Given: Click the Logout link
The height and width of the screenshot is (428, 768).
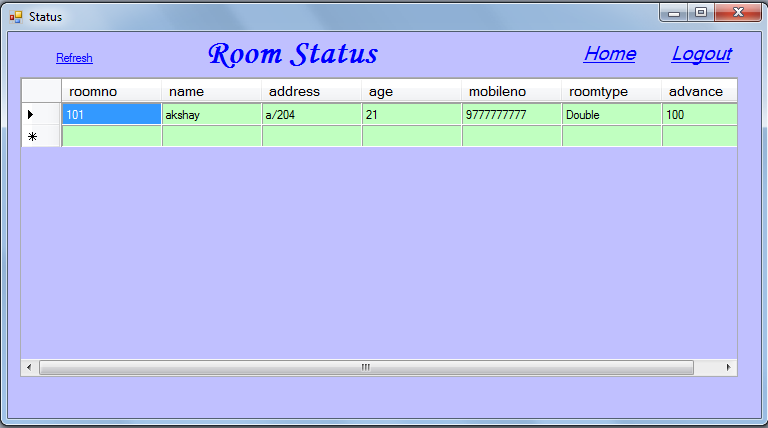Looking at the screenshot, I should click(701, 54).
